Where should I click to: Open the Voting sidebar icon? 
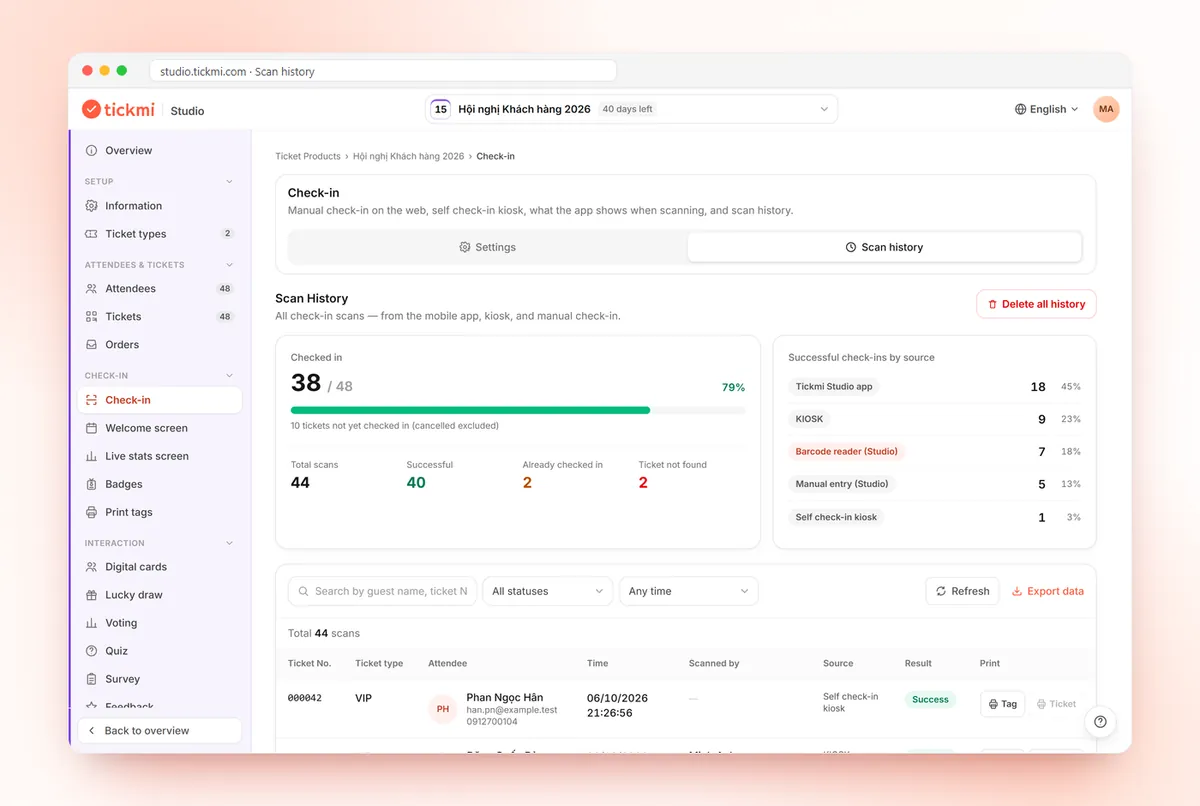click(92, 623)
